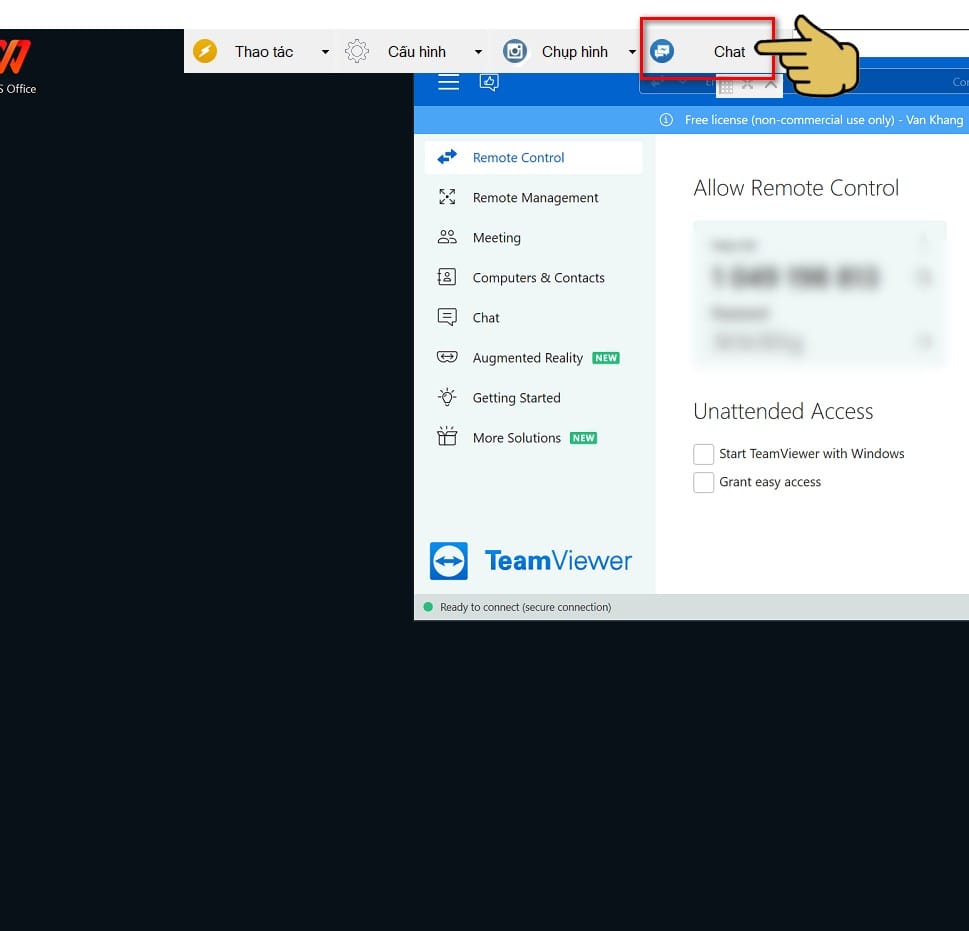Open Chat in the TeamViewer sidebar
This screenshot has height=931, width=969.
coord(533,318)
